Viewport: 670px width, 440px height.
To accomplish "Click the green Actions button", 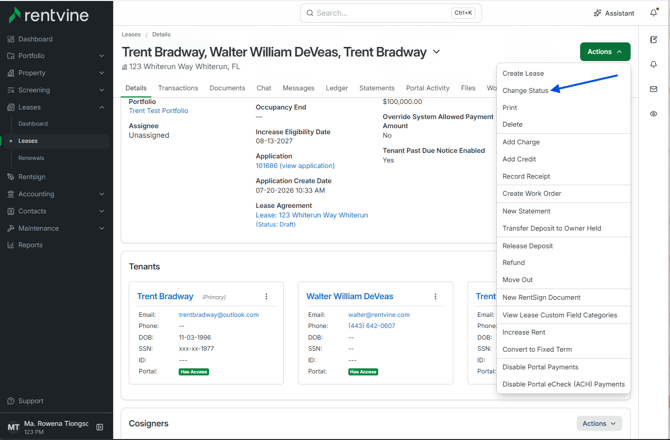I will tap(605, 52).
